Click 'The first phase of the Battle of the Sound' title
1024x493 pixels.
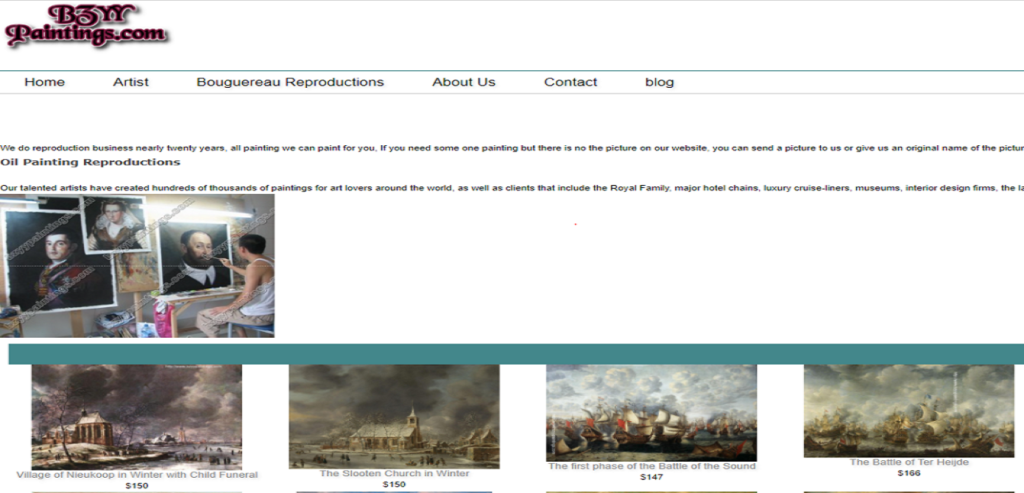652,466
